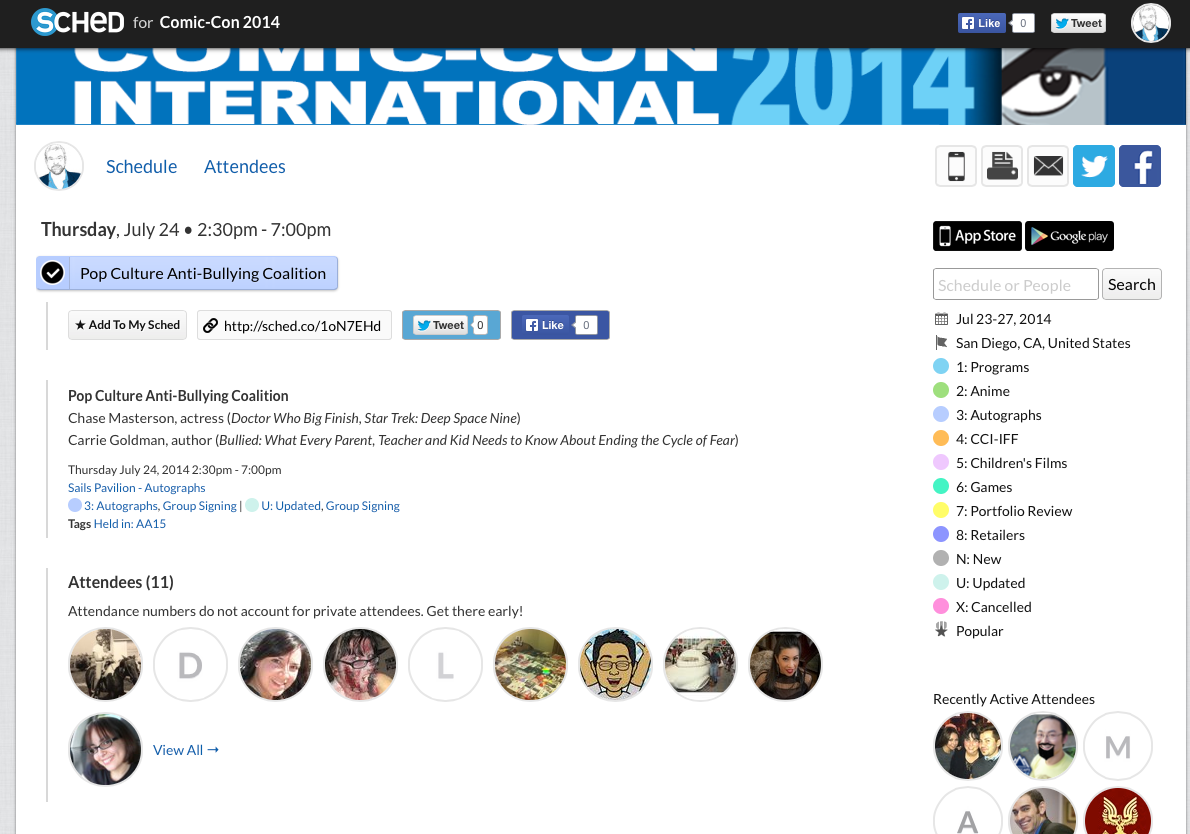Open the Held in: AA15 tag link
The image size is (1190, 834).
130,524
